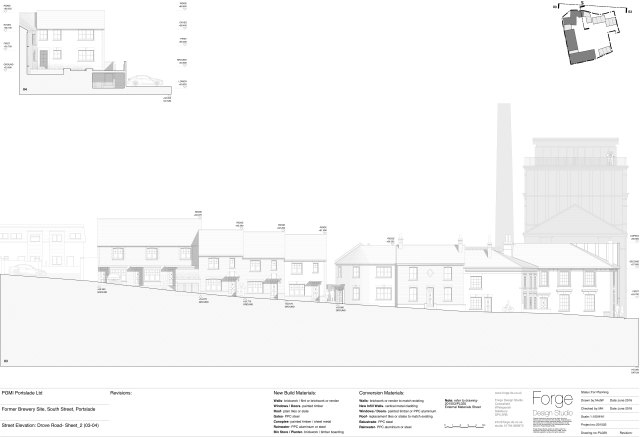Click the elevation 03 label marker
This screenshot has height=437, width=640.
(x=6, y=359)
